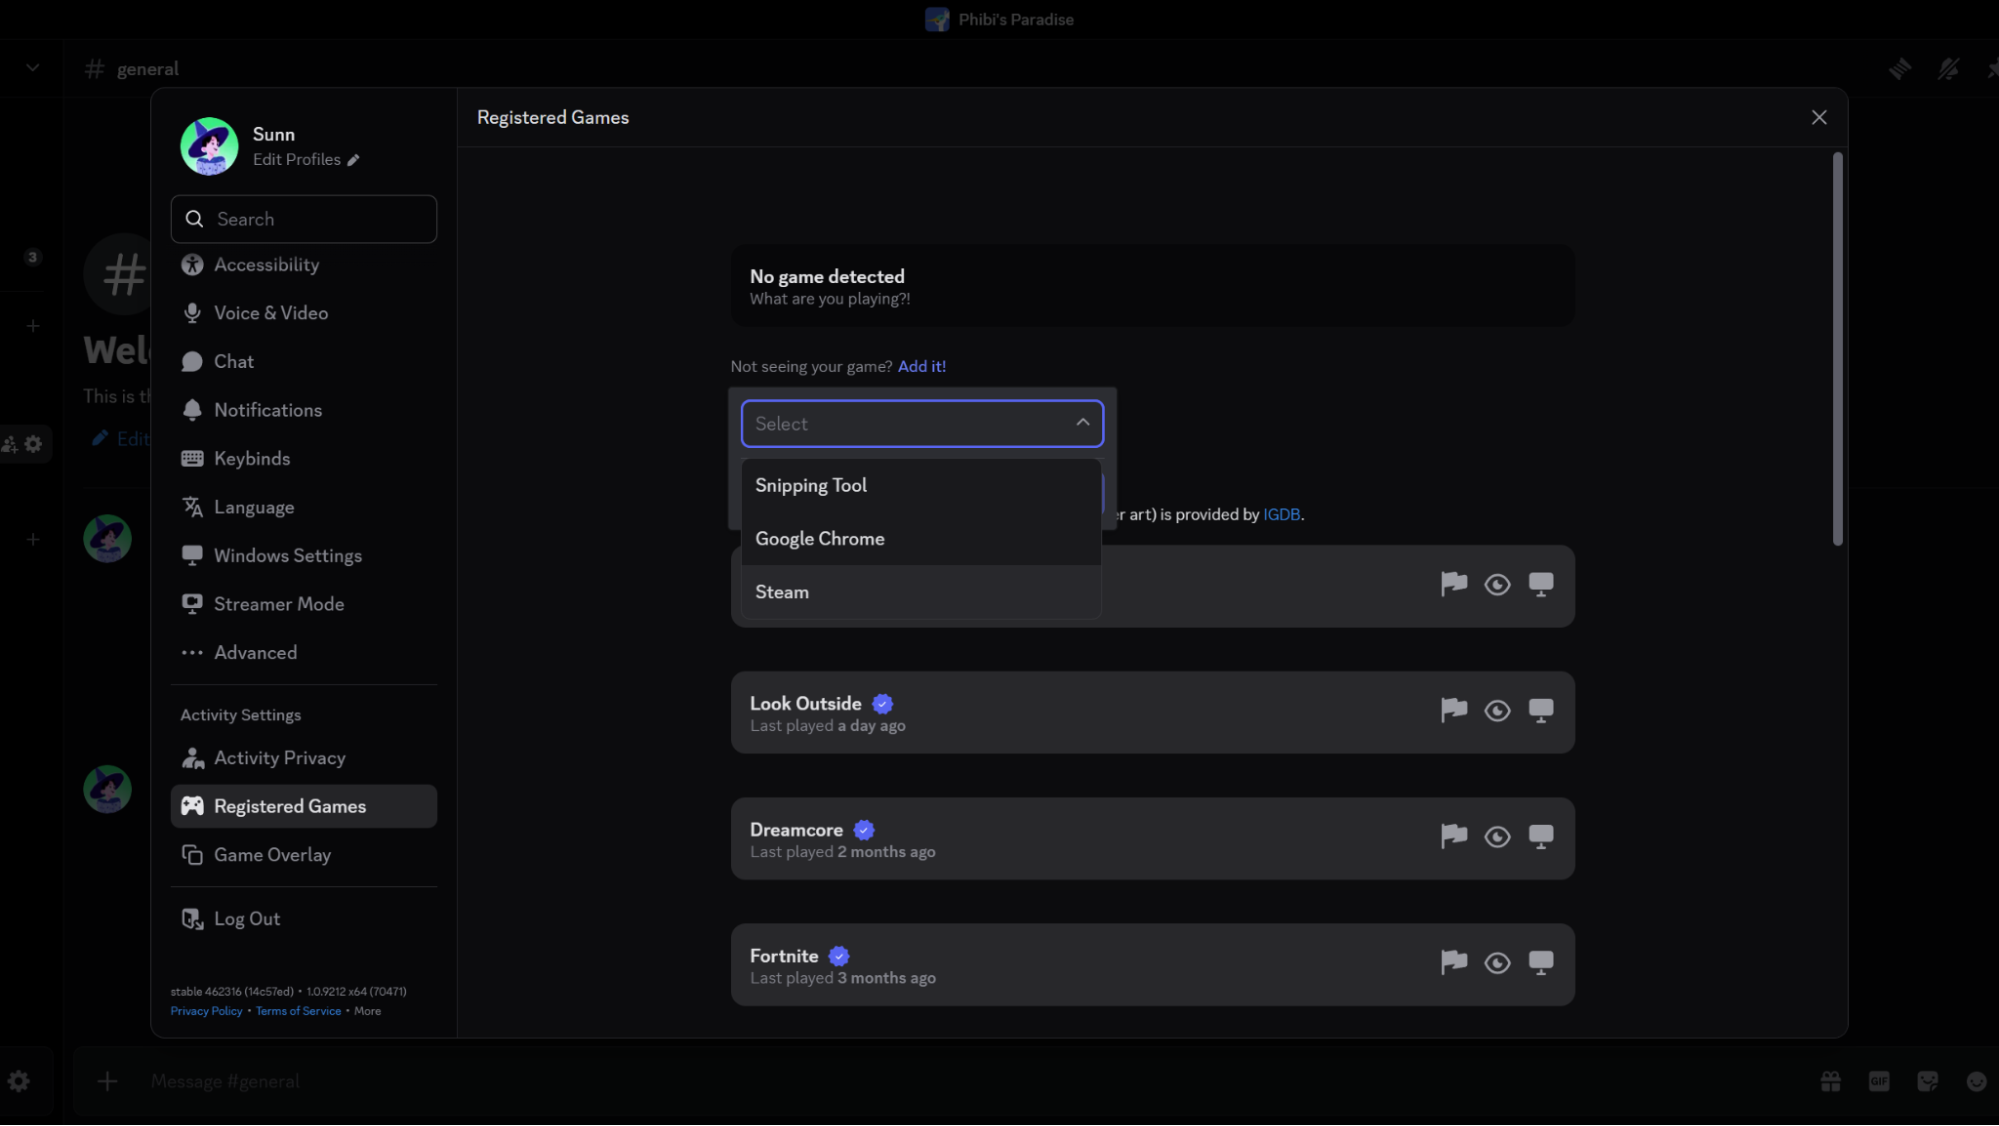The width and height of the screenshot is (1999, 1126).
Task: Flag incorrect detection for Fortnite
Action: (x=1454, y=962)
